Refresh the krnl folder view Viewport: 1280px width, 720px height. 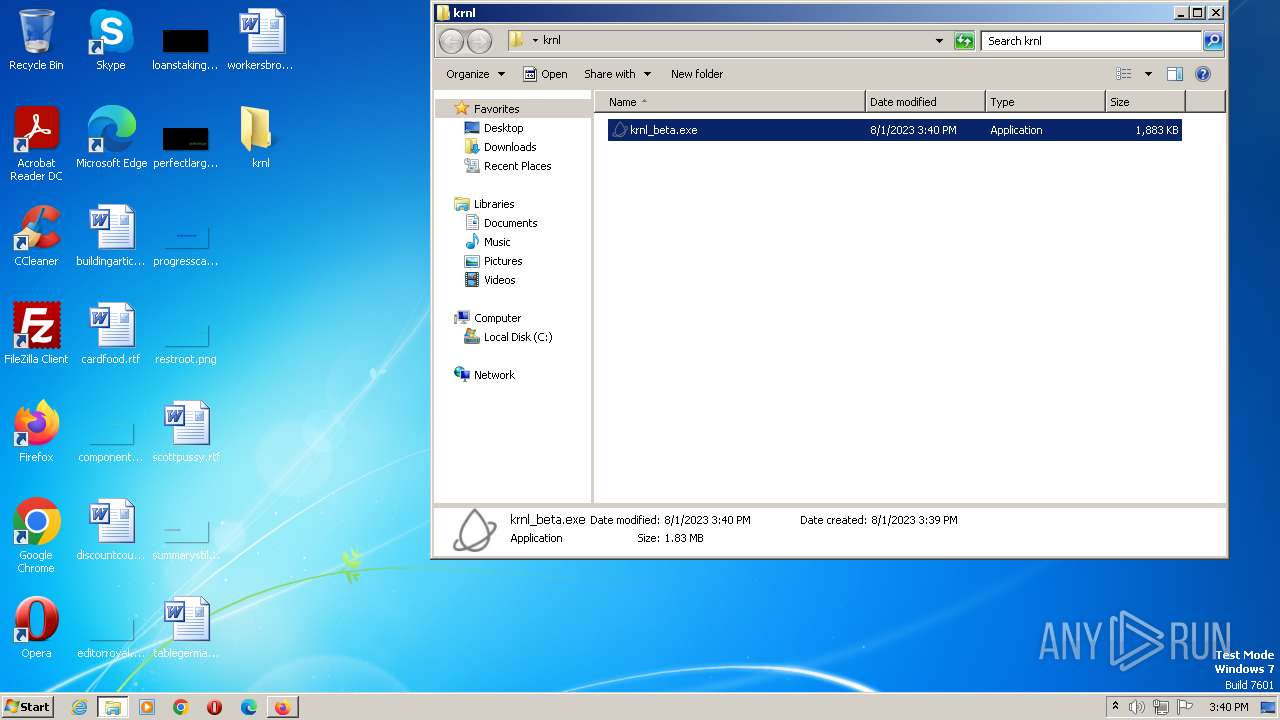[x=964, y=41]
